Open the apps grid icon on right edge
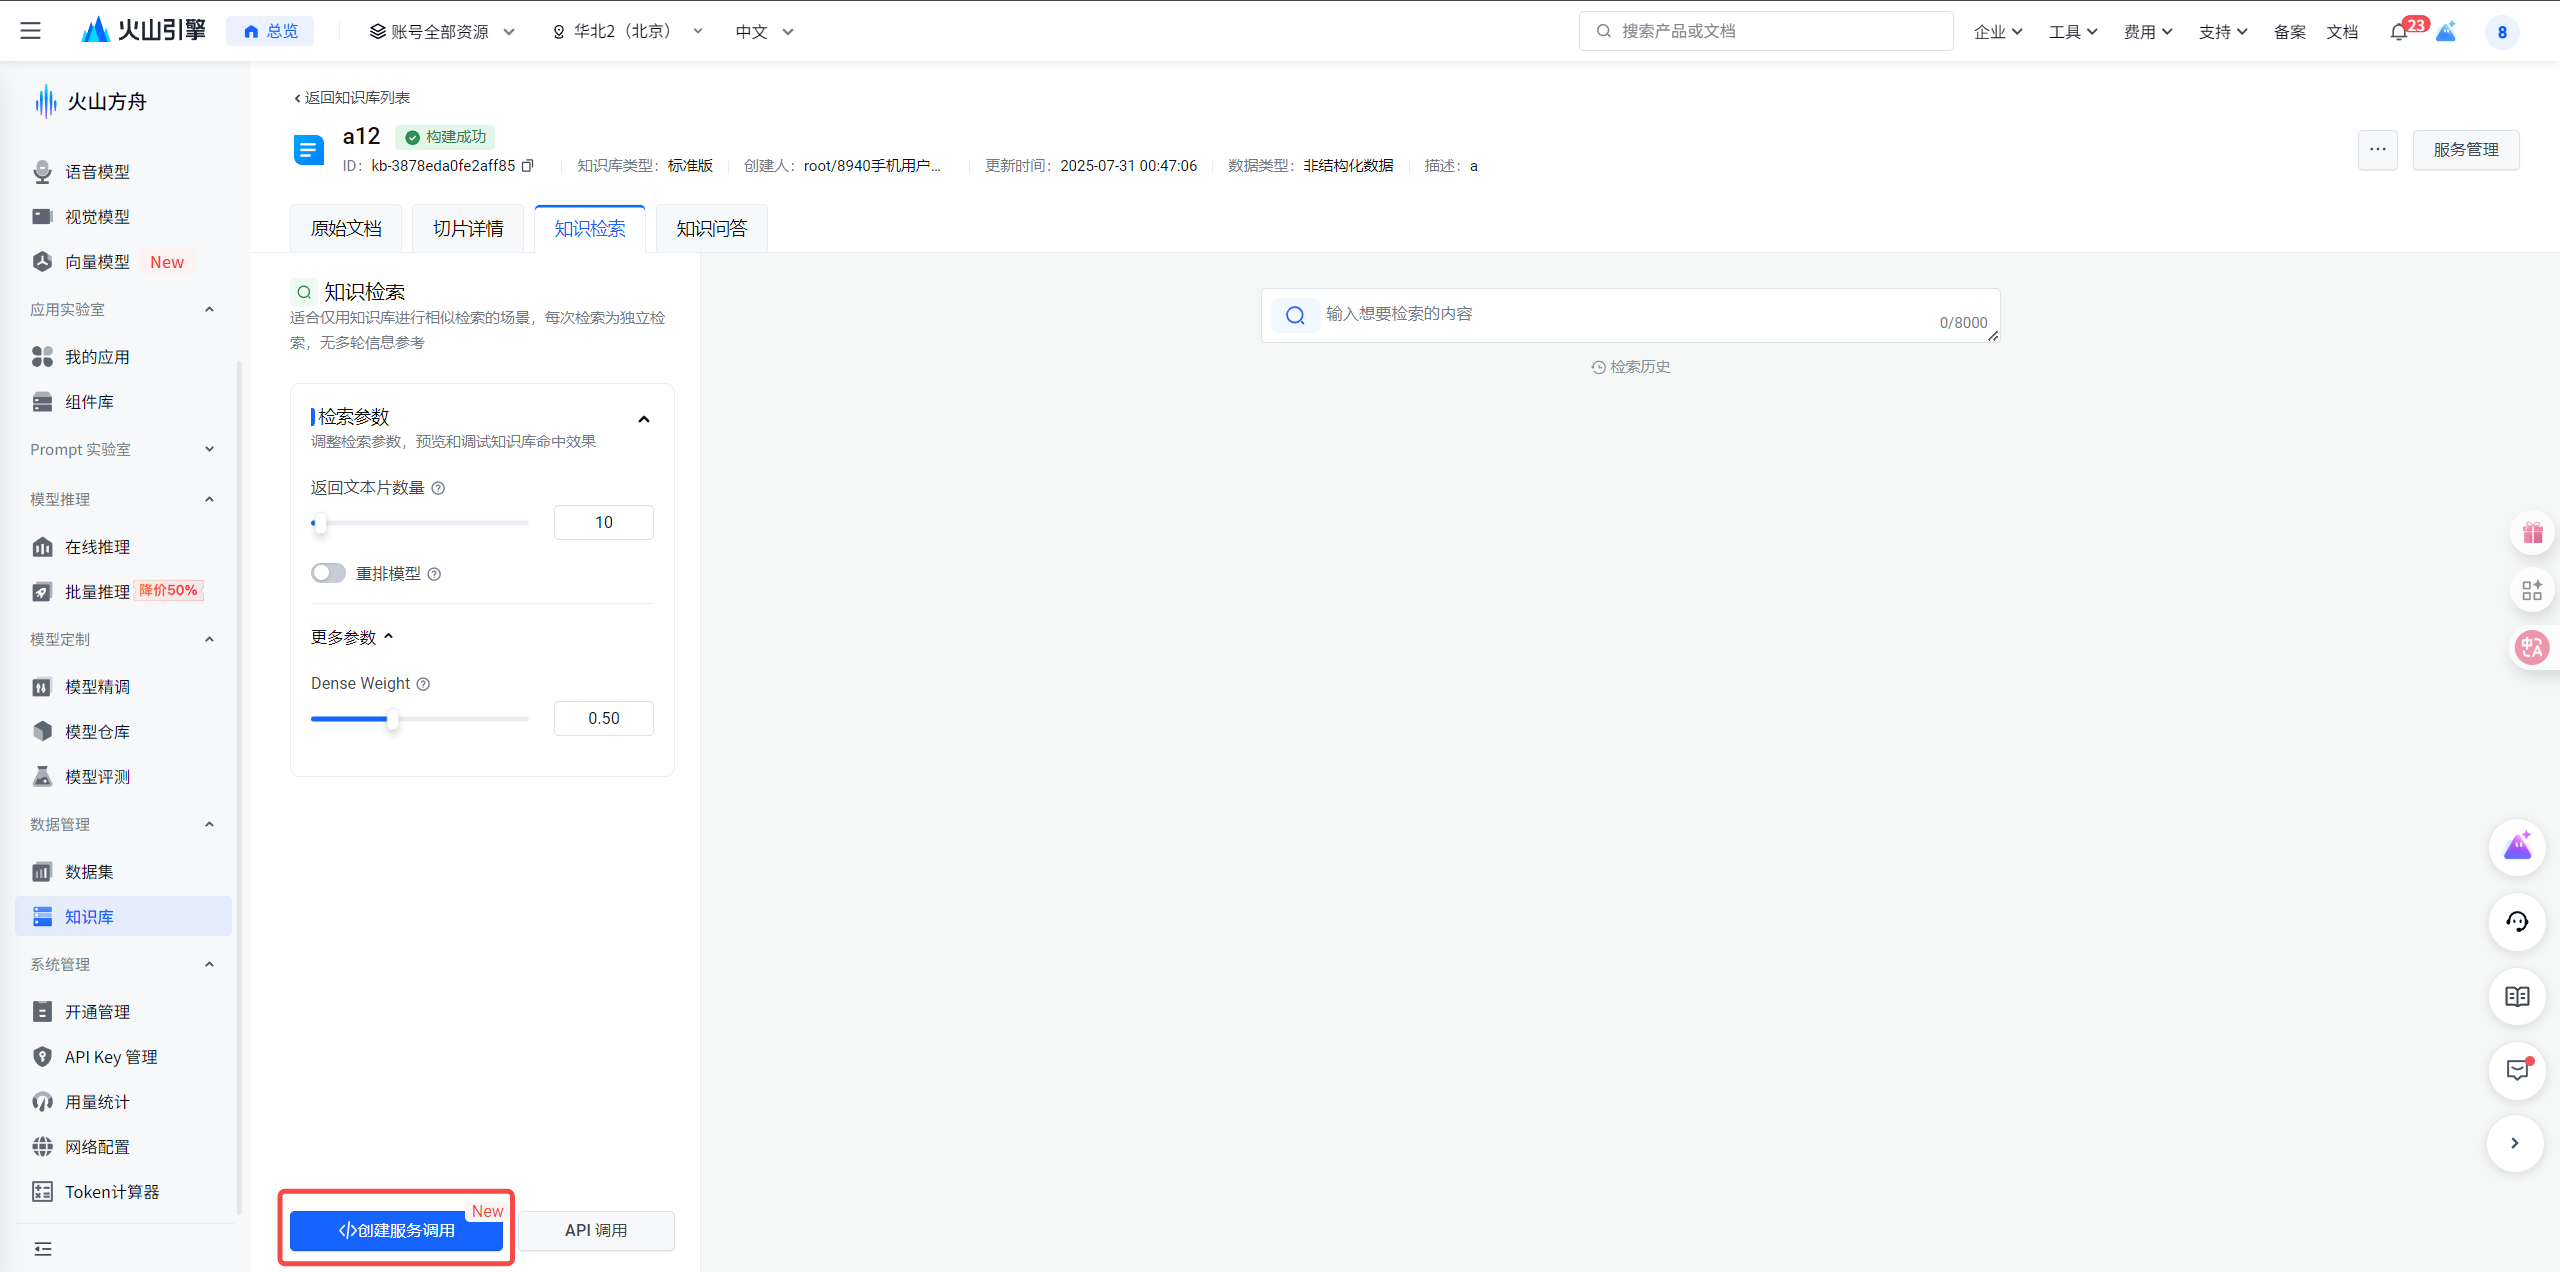Screen dimensions: 2560x1272 (2532, 590)
